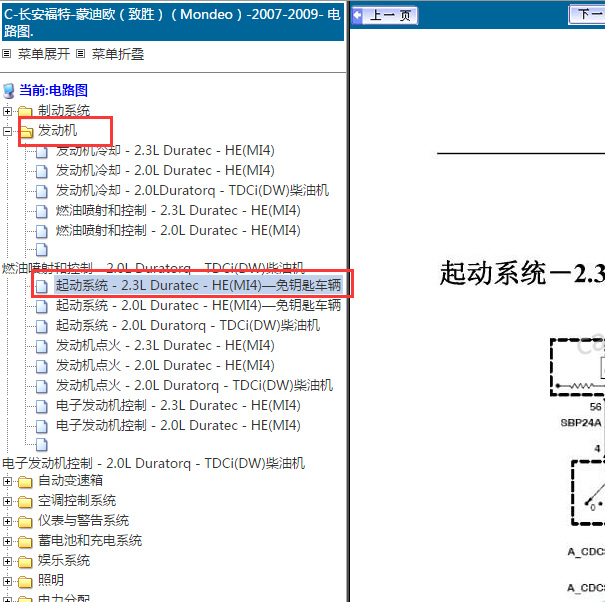
Task: Open 燃油喷射和控制 - 2.0L Duratorq TDCi柴油机
Action: coord(154,267)
